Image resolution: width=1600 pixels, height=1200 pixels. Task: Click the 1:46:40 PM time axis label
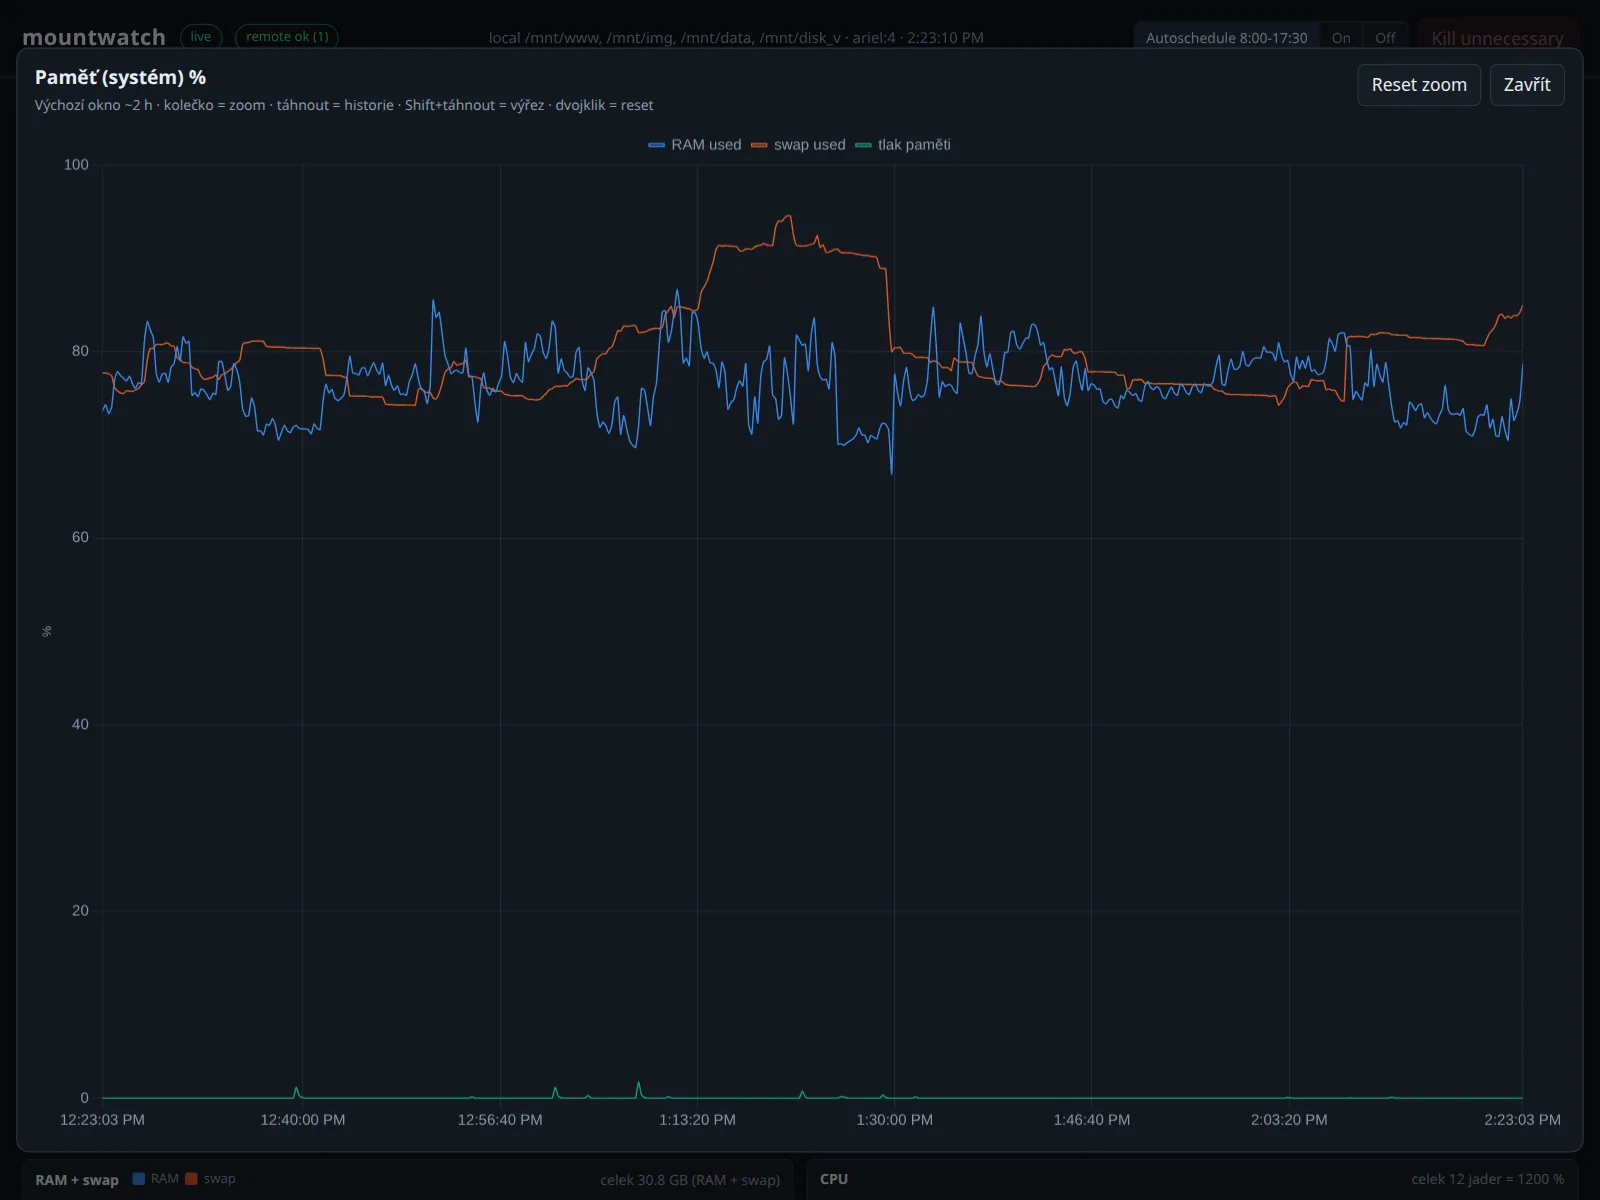pos(1092,1120)
